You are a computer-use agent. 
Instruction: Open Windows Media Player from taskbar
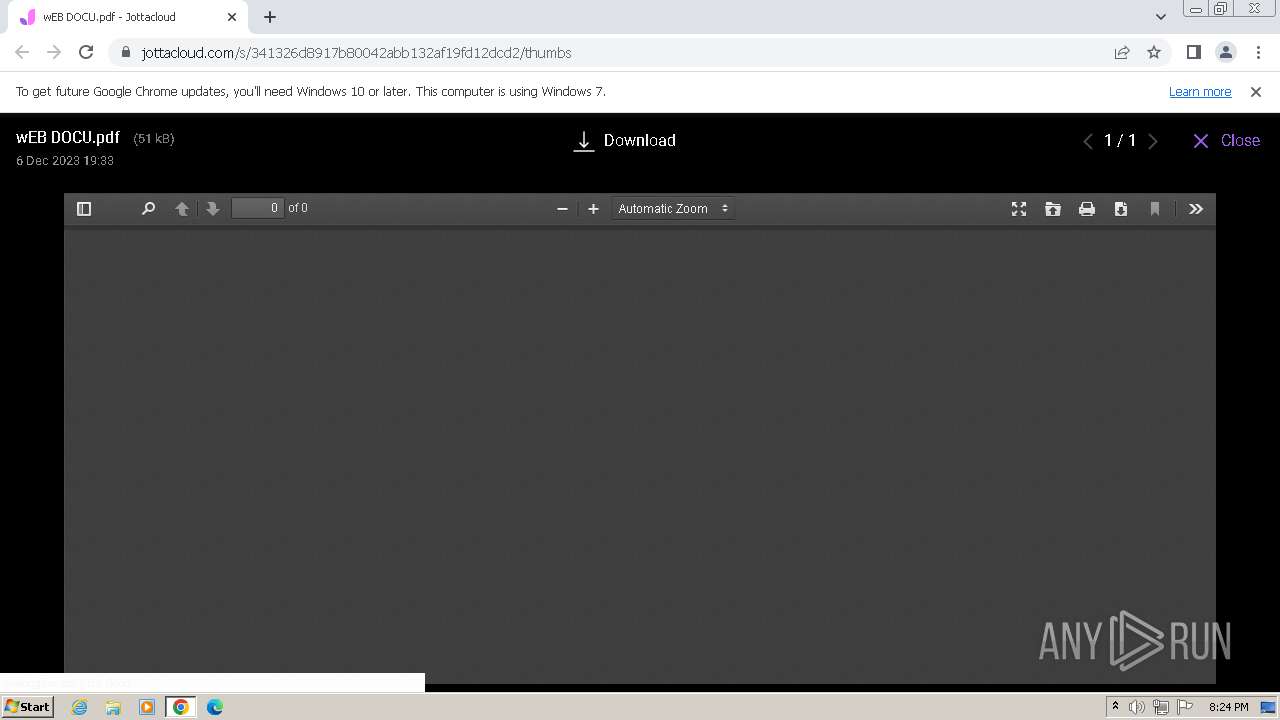[147, 707]
